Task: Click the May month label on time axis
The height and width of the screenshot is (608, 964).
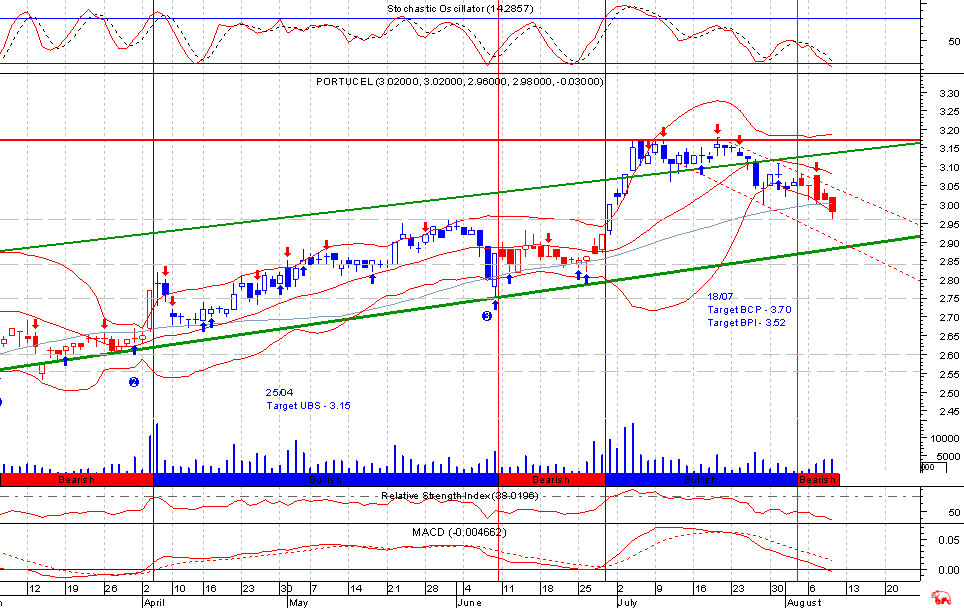Action: click(298, 602)
